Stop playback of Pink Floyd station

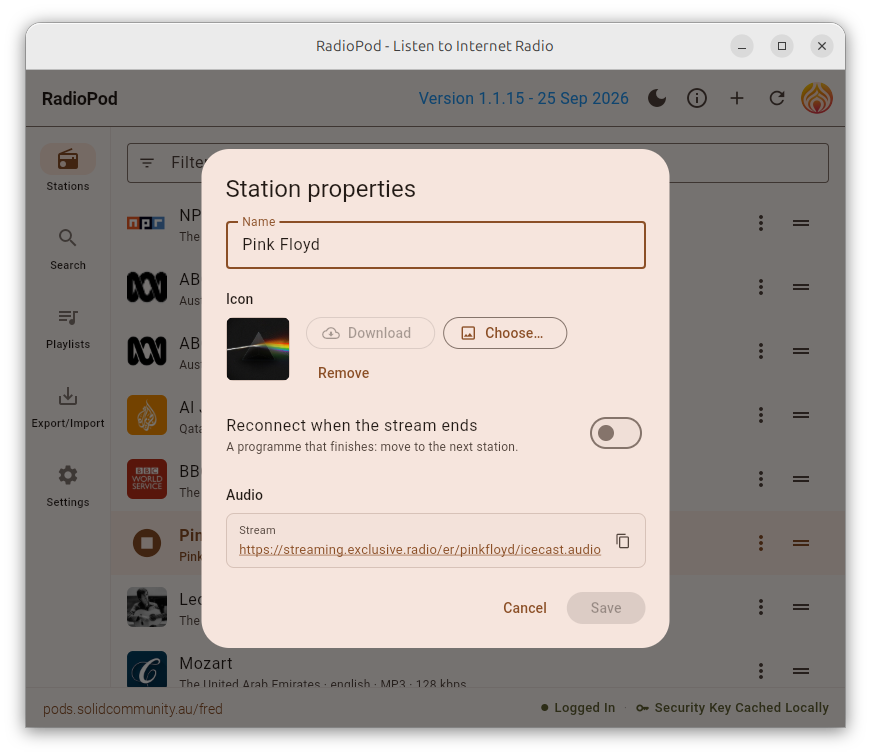point(147,543)
